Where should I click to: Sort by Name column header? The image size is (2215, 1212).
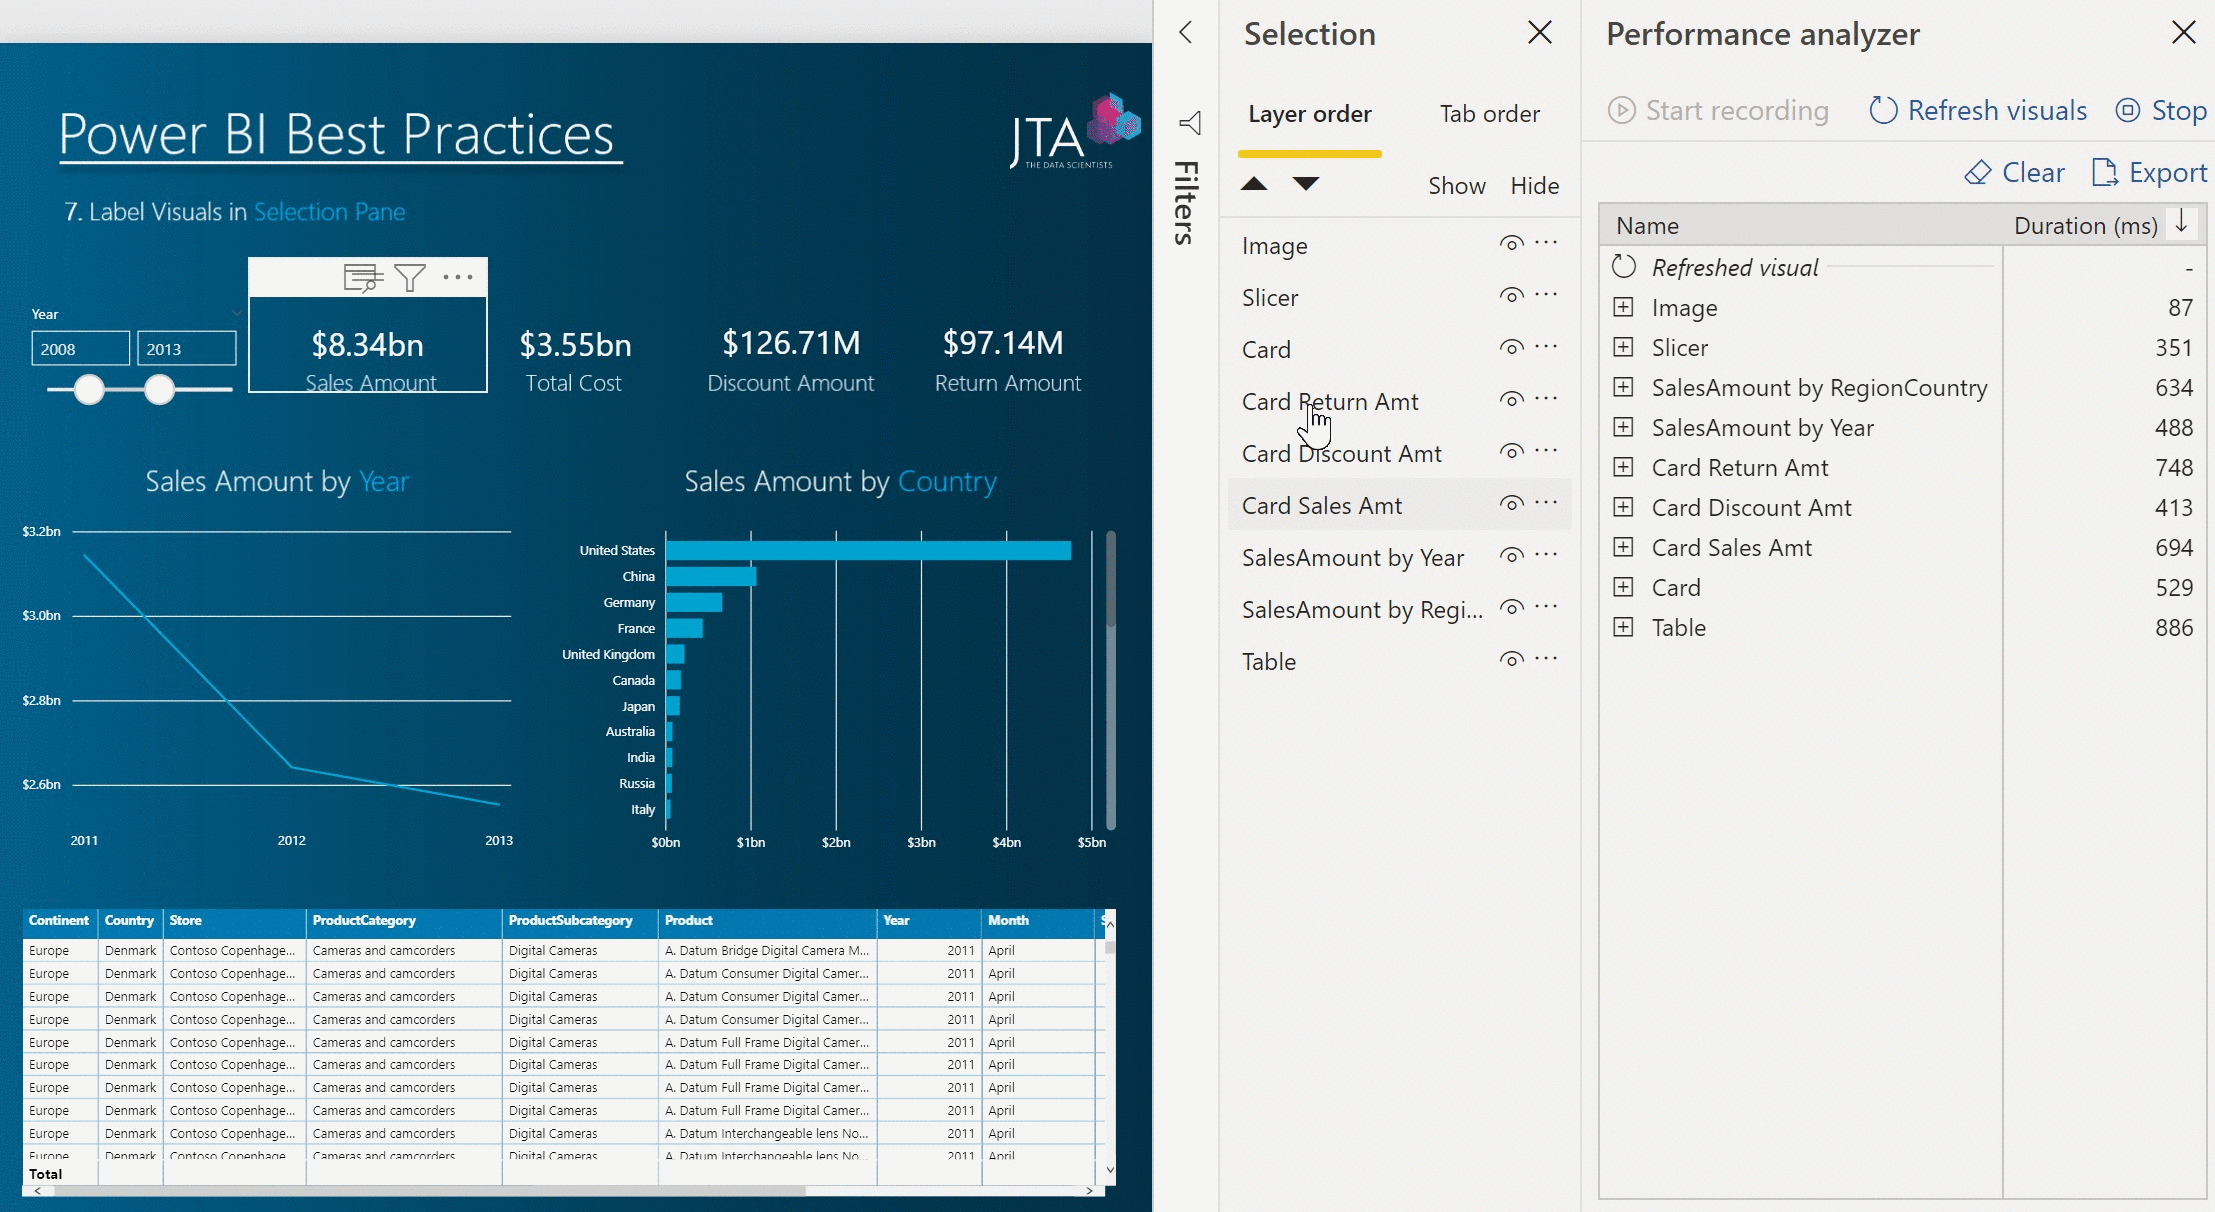point(1647,225)
